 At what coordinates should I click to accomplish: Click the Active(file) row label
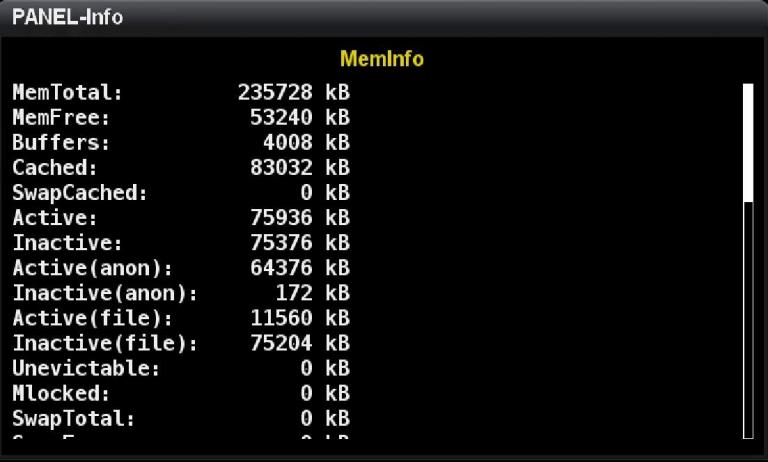point(92,318)
